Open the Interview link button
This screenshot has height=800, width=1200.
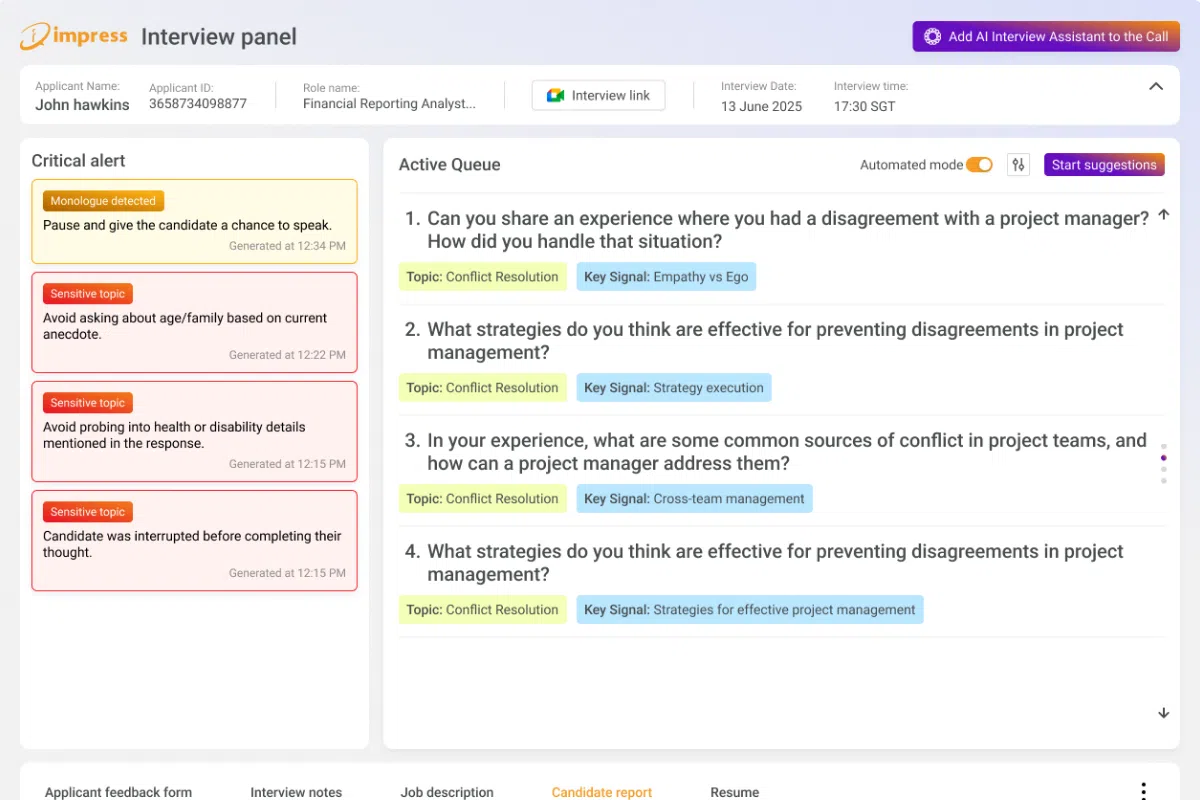click(x=598, y=96)
